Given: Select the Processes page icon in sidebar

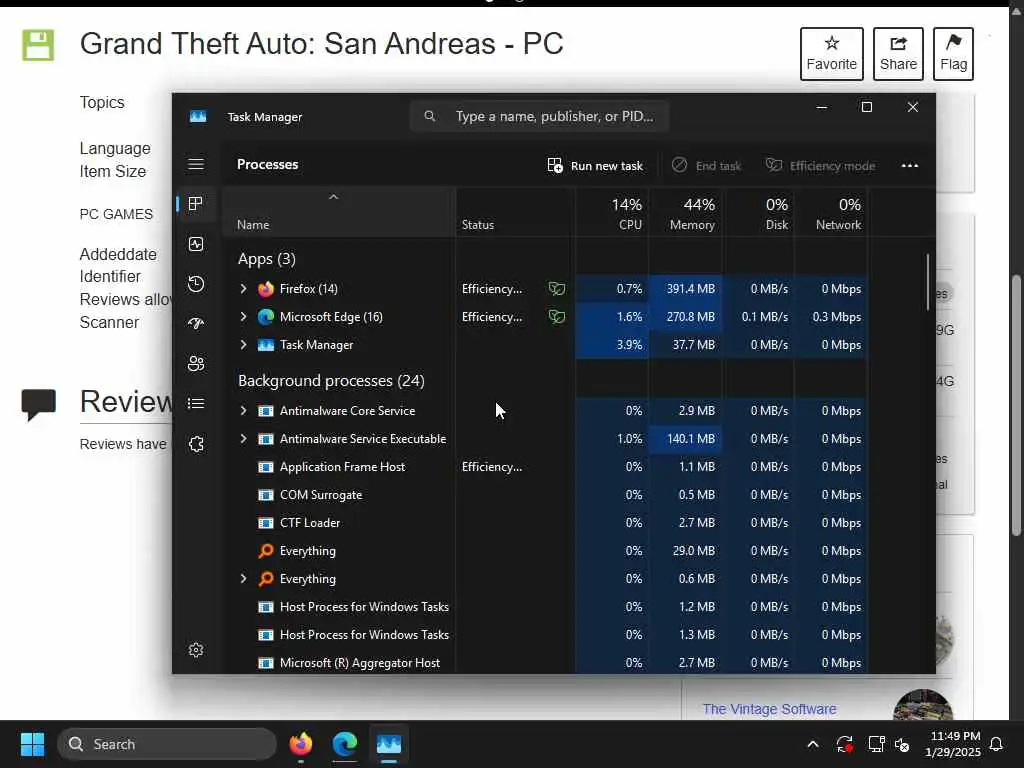Looking at the screenshot, I should (x=195, y=204).
